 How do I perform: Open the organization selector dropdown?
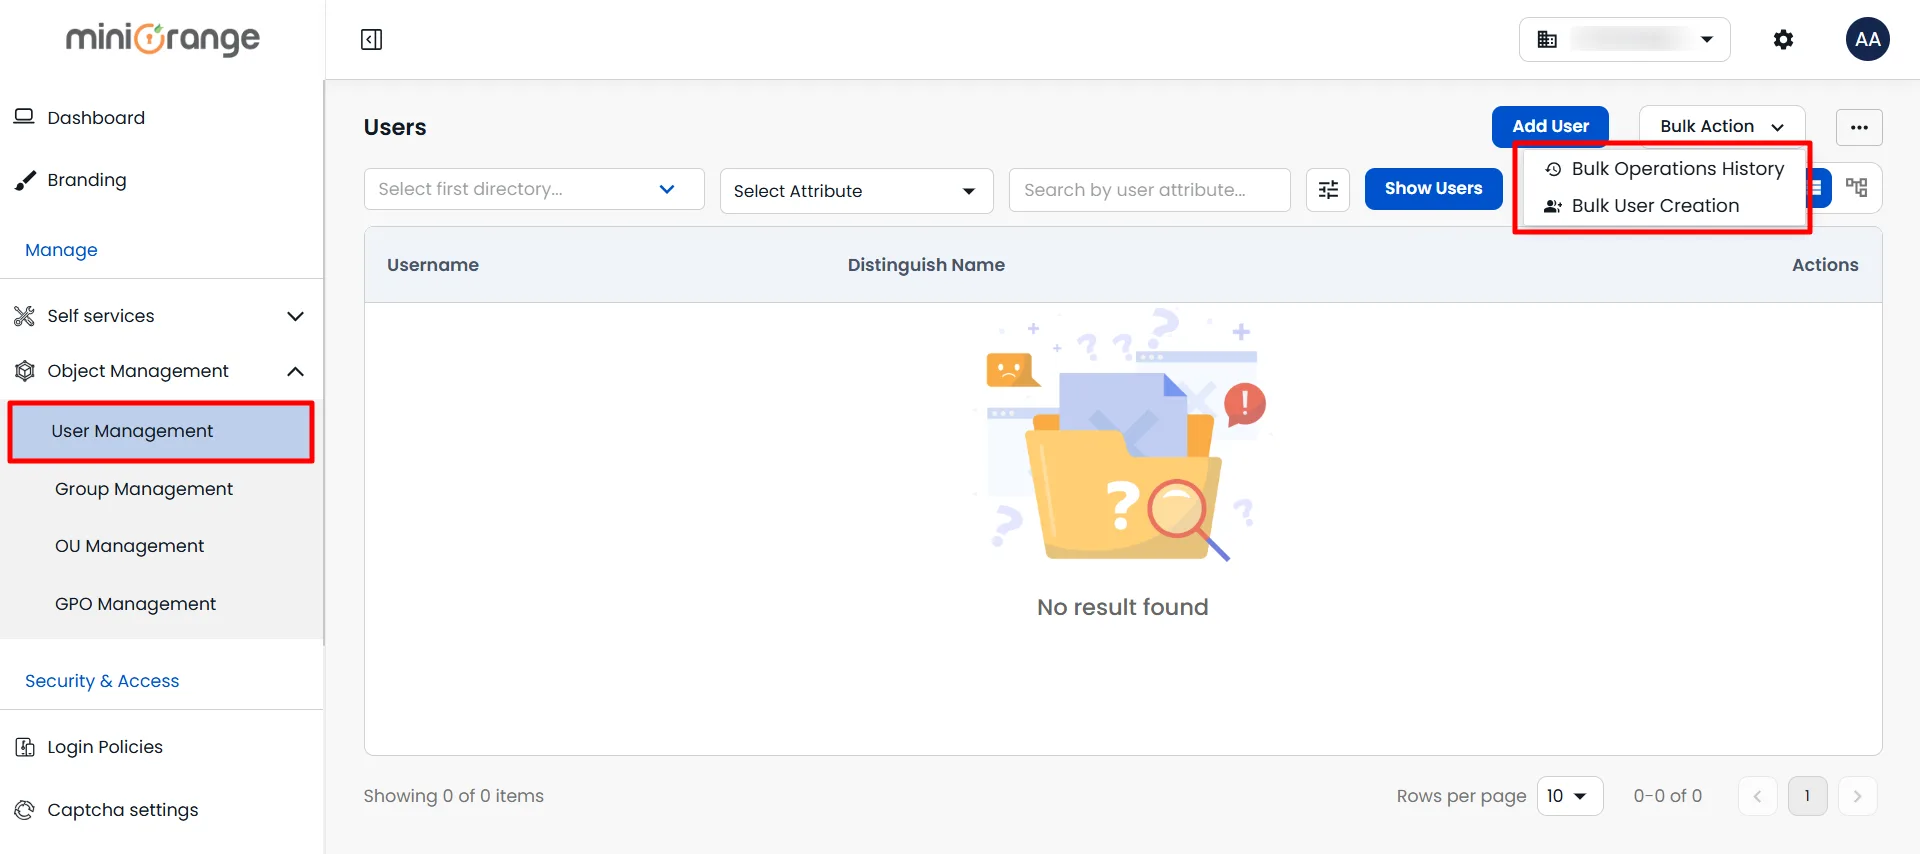[1625, 39]
